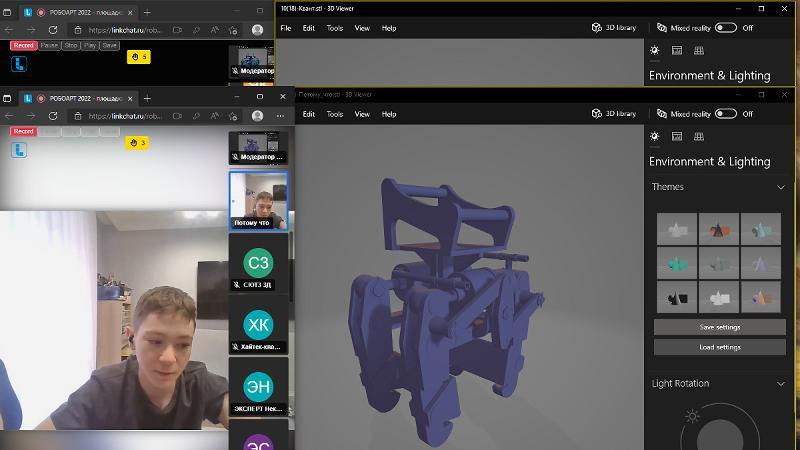Click the Save settings button
The height and width of the screenshot is (450, 800).
[720, 327]
